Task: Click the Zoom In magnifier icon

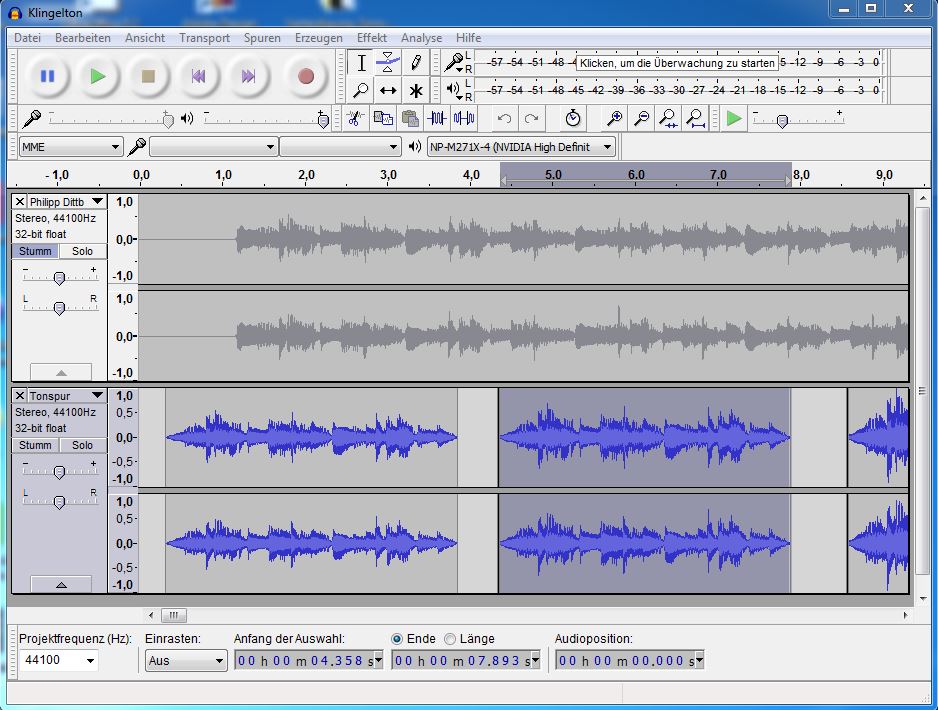Action: coord(615,118)
